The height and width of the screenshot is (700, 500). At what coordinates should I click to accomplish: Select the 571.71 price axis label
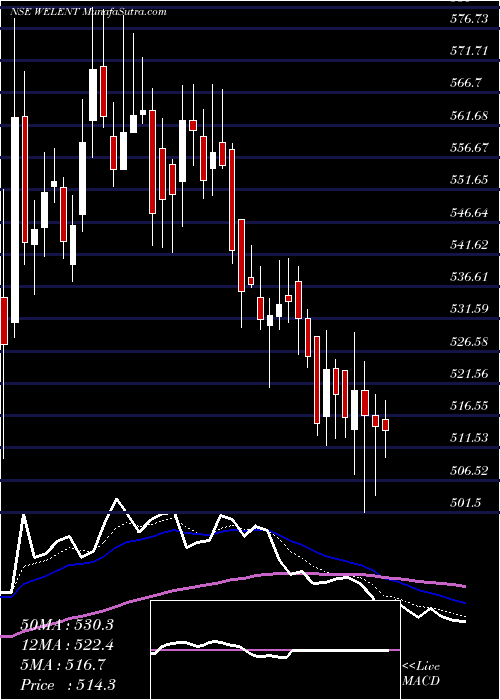(469, 51)
